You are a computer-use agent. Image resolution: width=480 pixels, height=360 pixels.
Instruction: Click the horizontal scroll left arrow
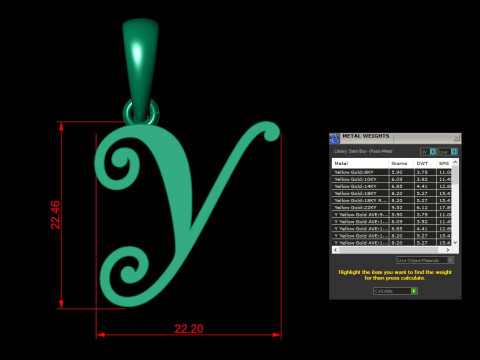click(336, 250)
